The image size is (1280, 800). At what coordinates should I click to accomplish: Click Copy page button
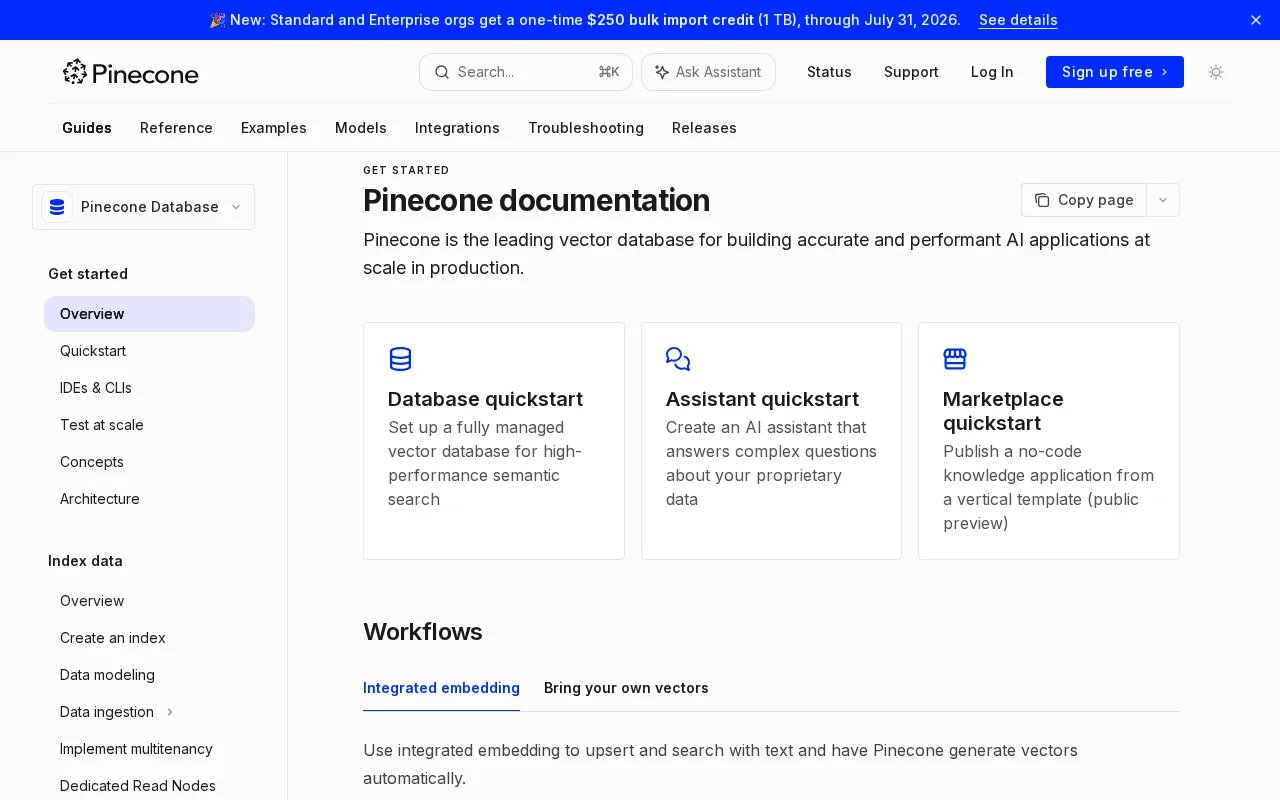tap(1084, 200)
